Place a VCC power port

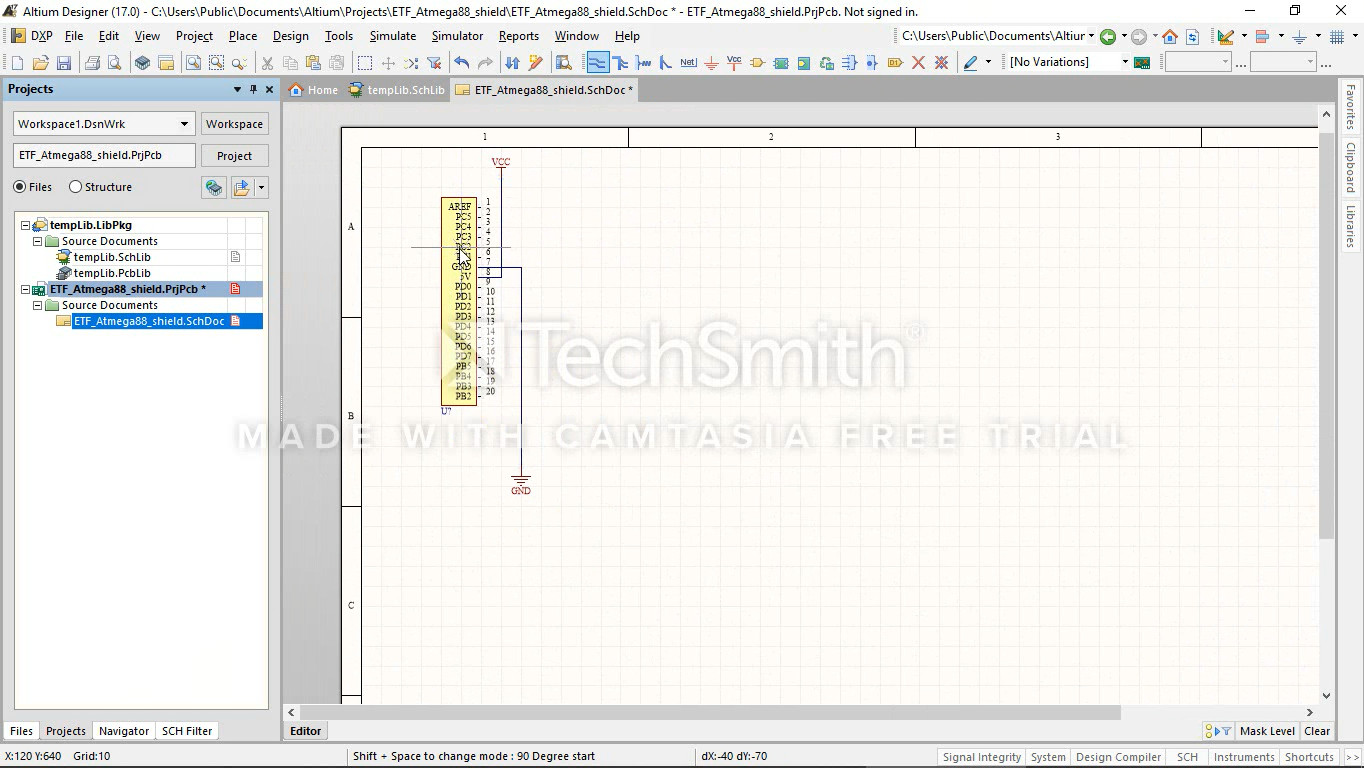click(x=734, y=63)
